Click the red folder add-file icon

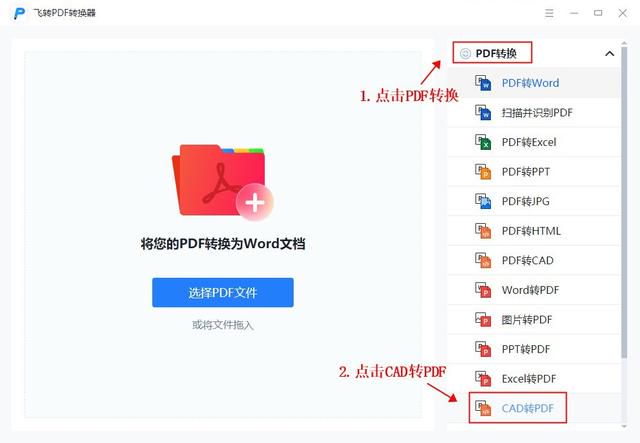pos(222,182)
